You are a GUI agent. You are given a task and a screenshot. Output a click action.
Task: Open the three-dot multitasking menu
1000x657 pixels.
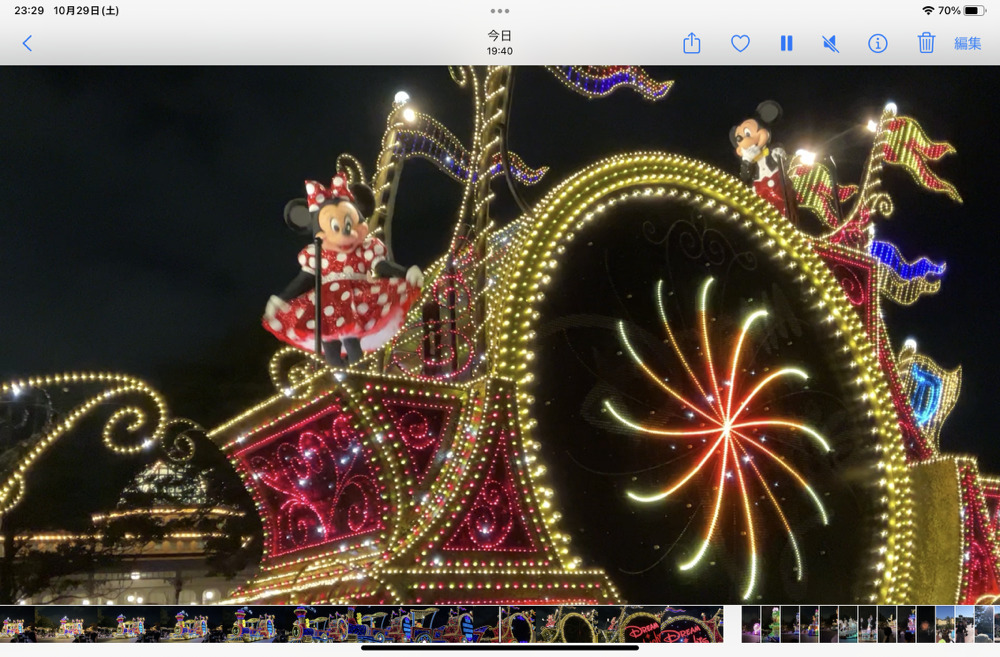point(500,11)
